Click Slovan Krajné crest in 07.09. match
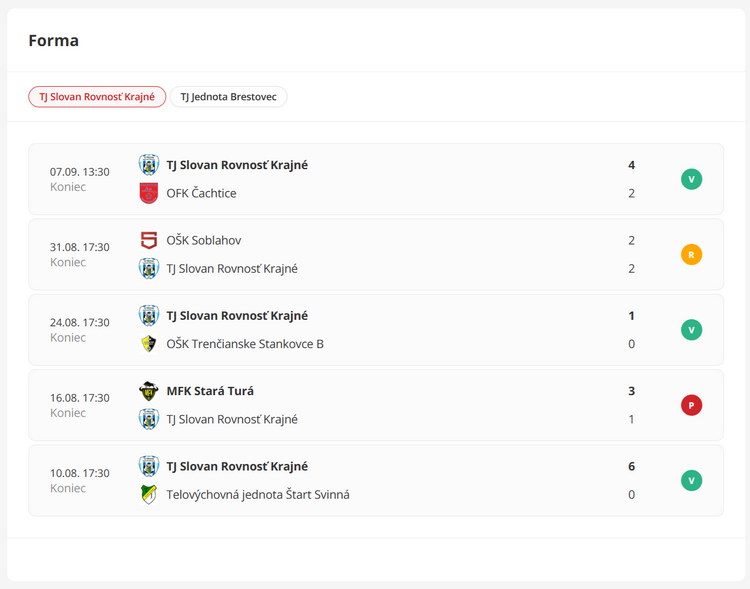 149,165
